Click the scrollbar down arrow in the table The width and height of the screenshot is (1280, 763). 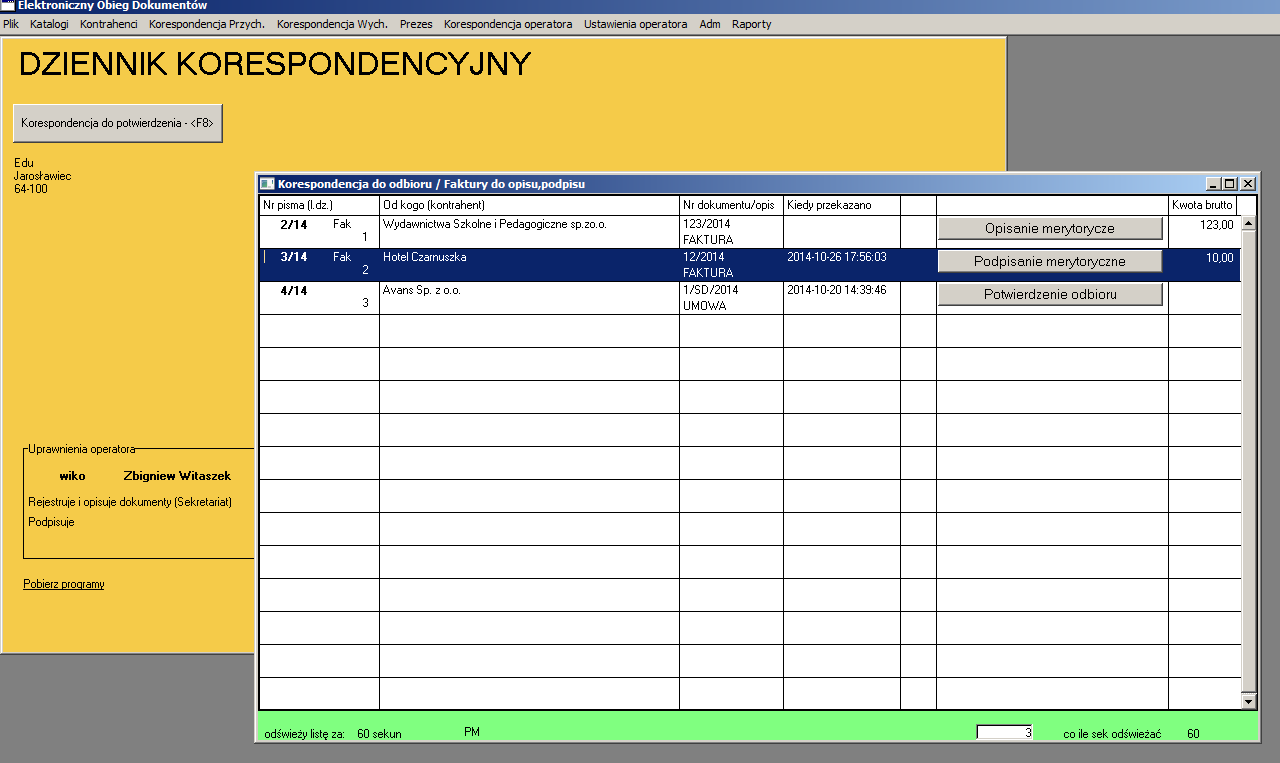point(1248,702)
